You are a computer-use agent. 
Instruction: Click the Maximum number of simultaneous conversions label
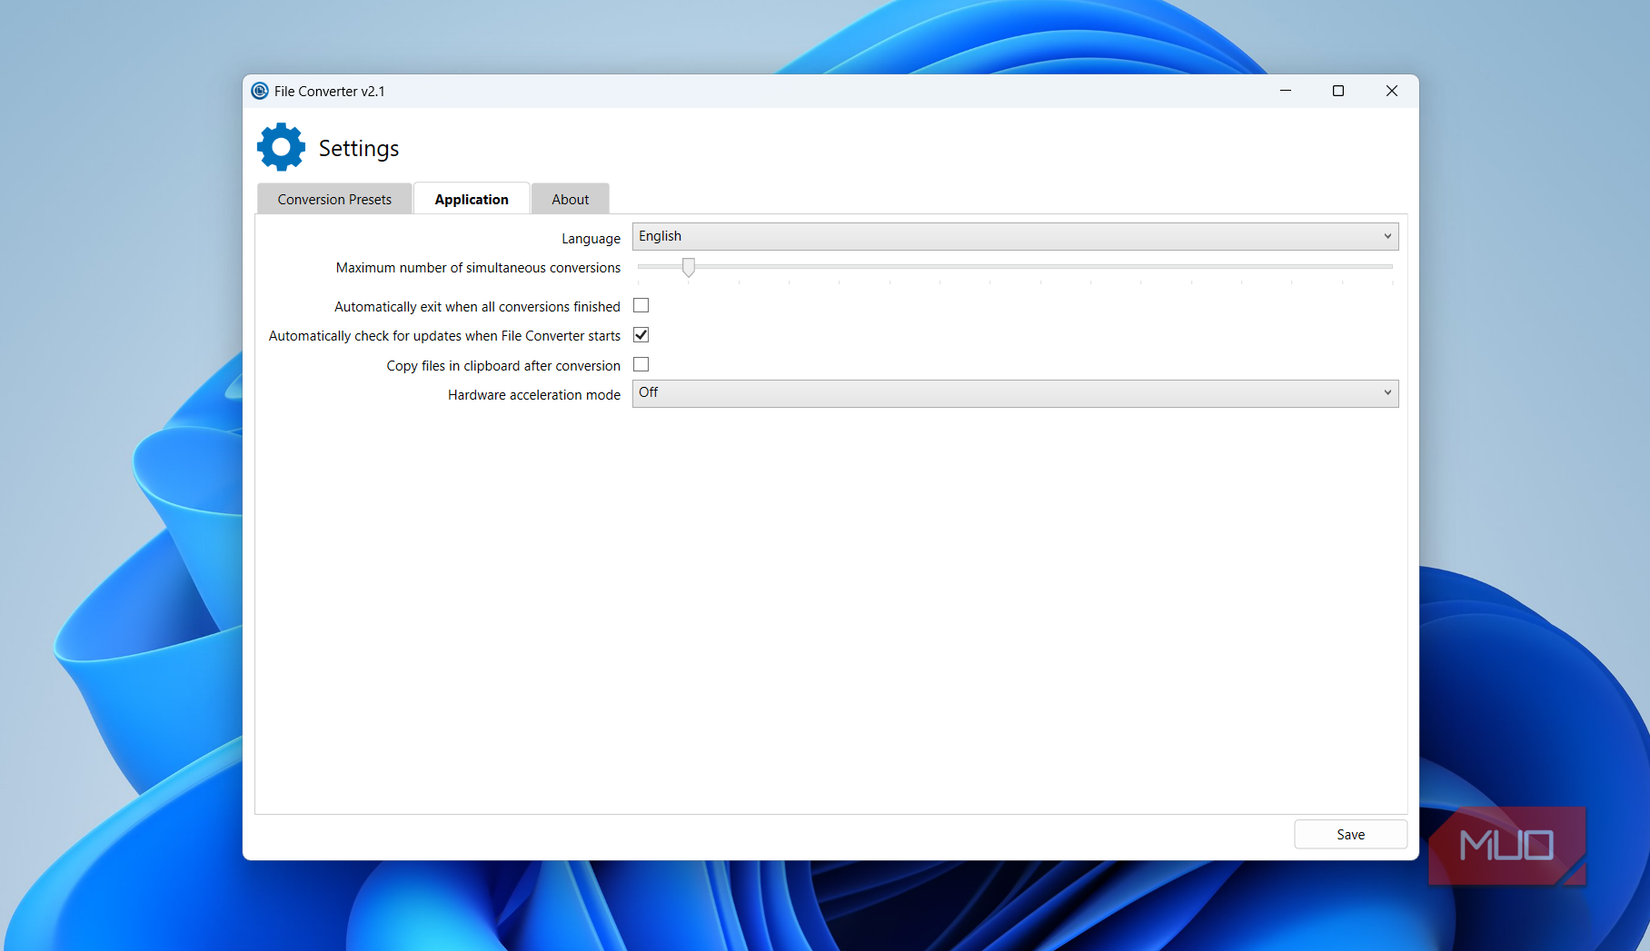click(477, 267)
